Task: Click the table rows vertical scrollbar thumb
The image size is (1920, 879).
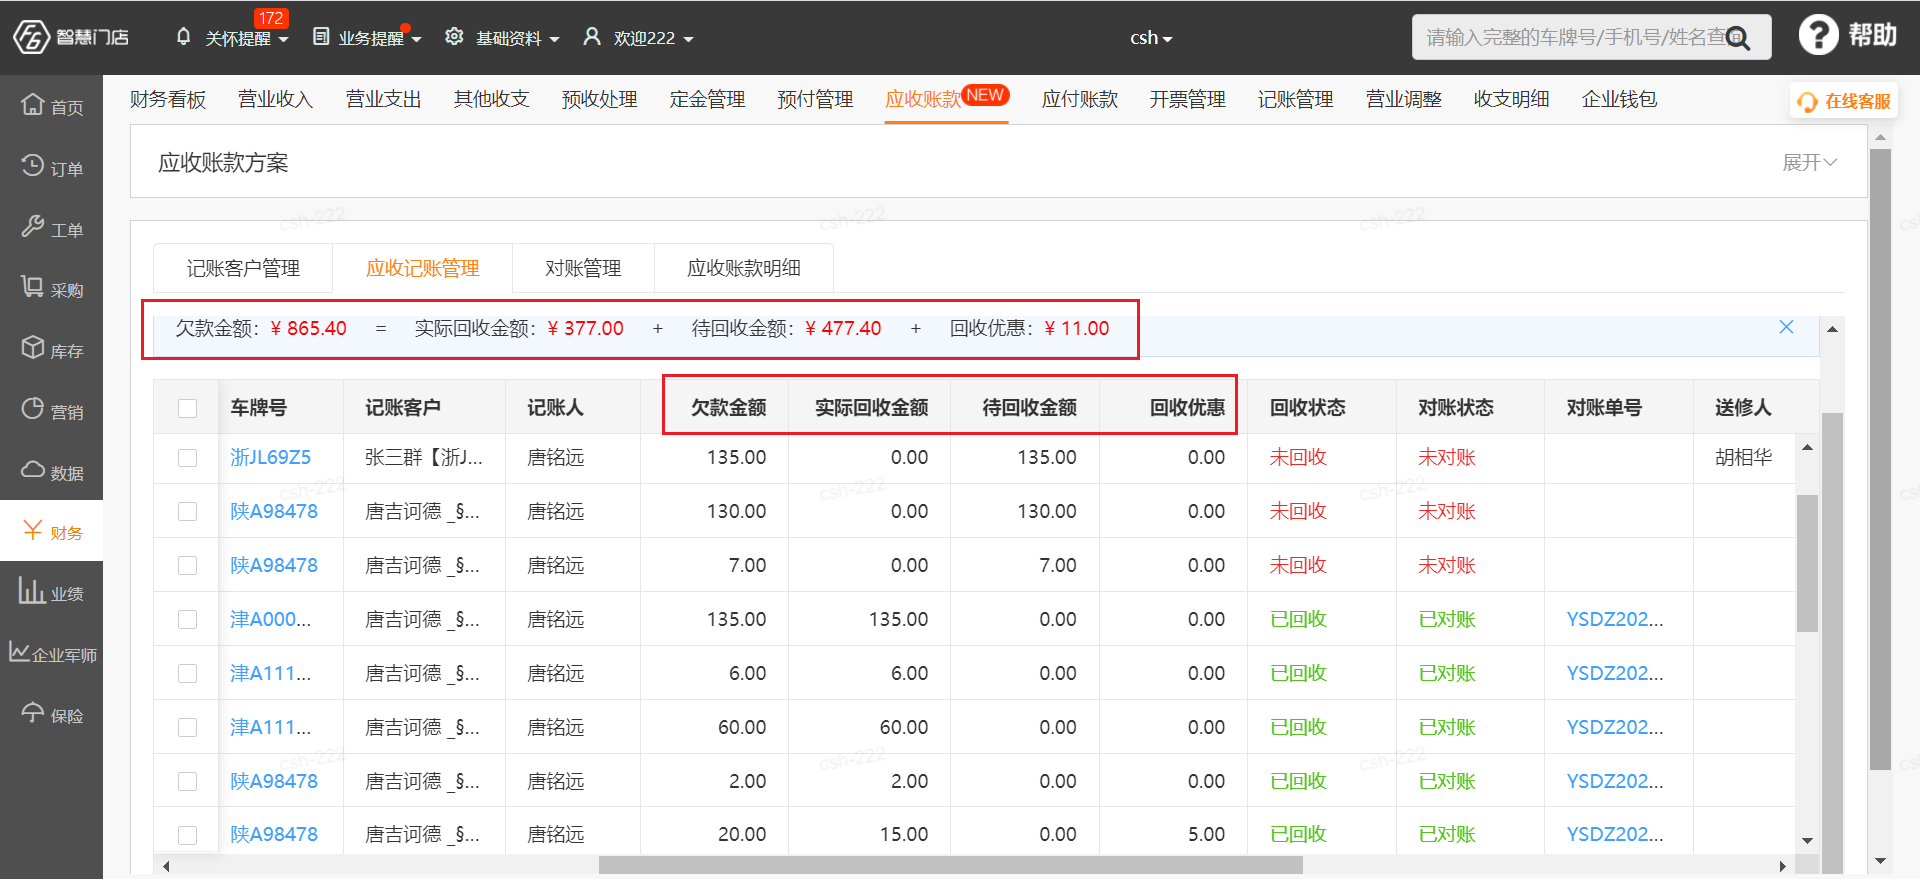Action: tap(1807, 563)
